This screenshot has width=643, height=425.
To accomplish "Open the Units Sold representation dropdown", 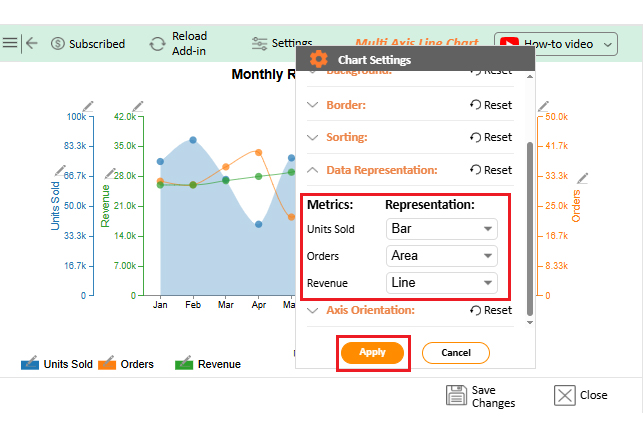I will point(441,229).
